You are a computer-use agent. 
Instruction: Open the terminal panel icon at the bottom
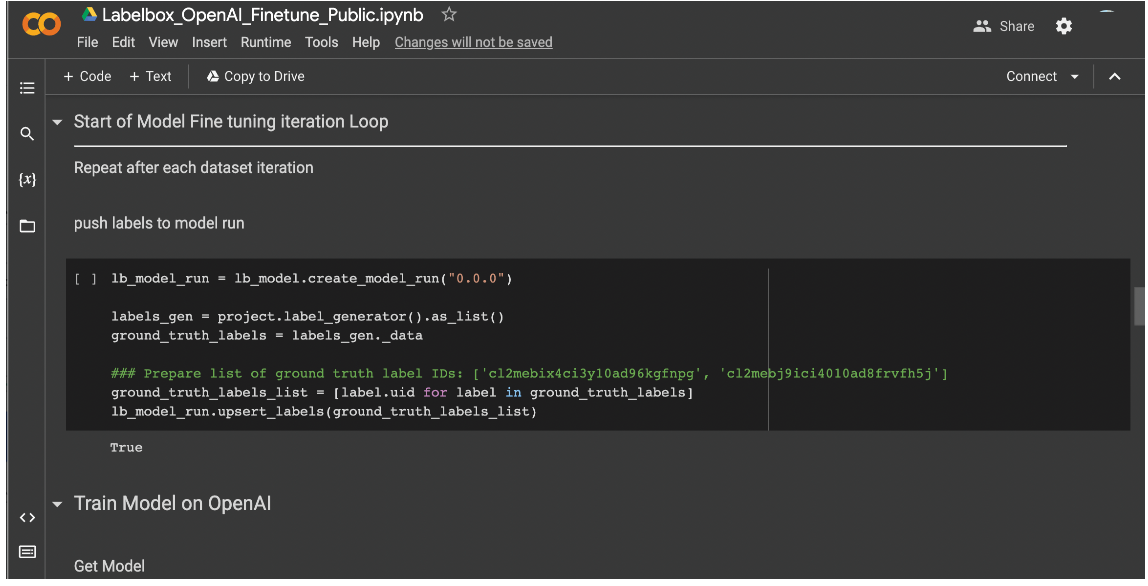pos(27,552)
